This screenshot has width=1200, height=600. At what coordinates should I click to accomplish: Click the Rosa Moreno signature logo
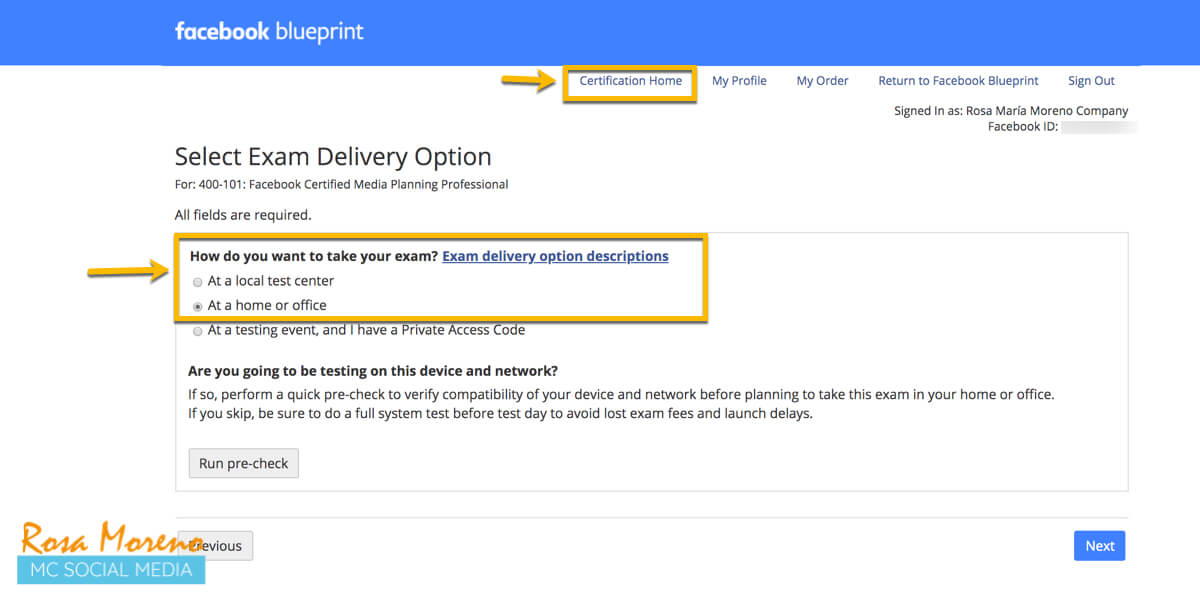click(x=100, y=540)
